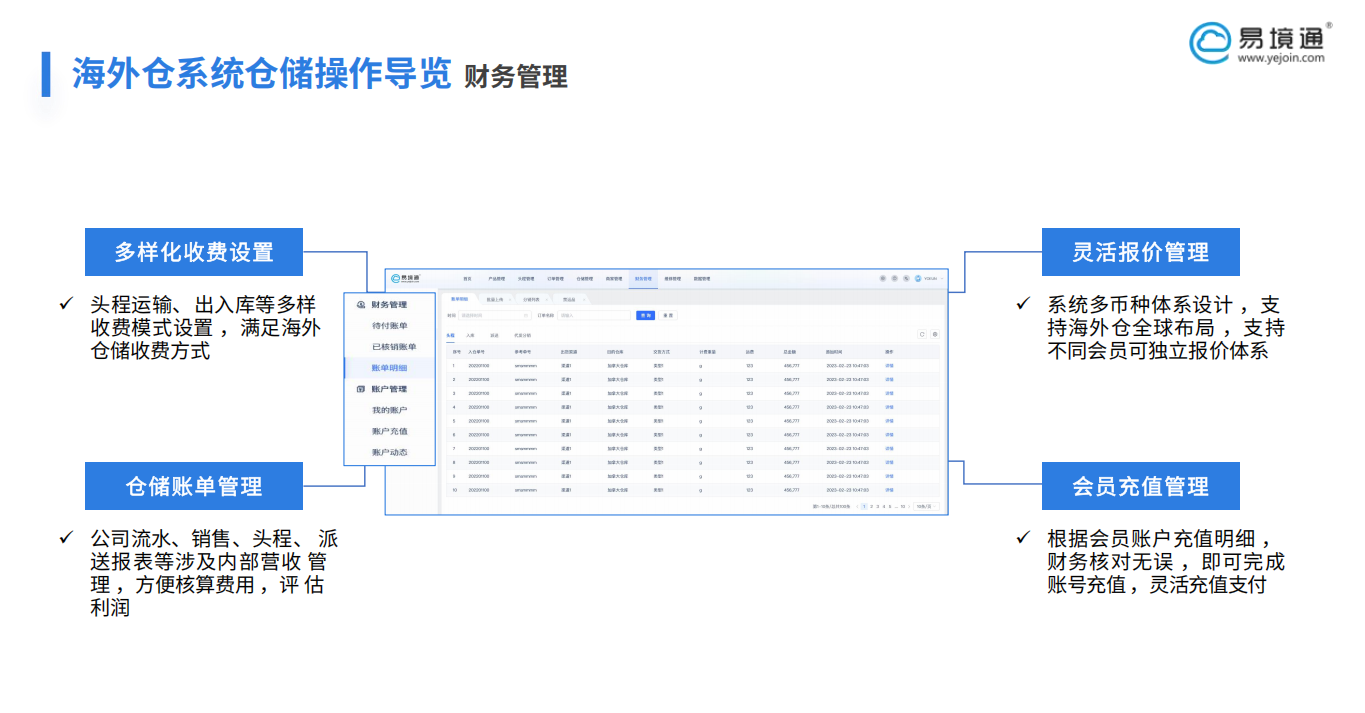This screenshot has height=713, width=1365.
Task: Refresh the billing table with the refresh icon
Action: coord(922,334)
